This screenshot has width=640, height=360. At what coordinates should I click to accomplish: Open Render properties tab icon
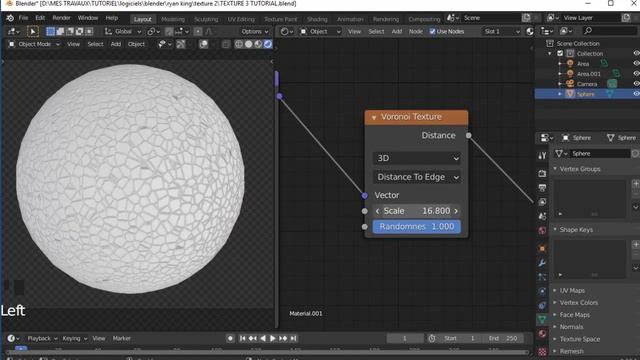[x=542, y=173]
